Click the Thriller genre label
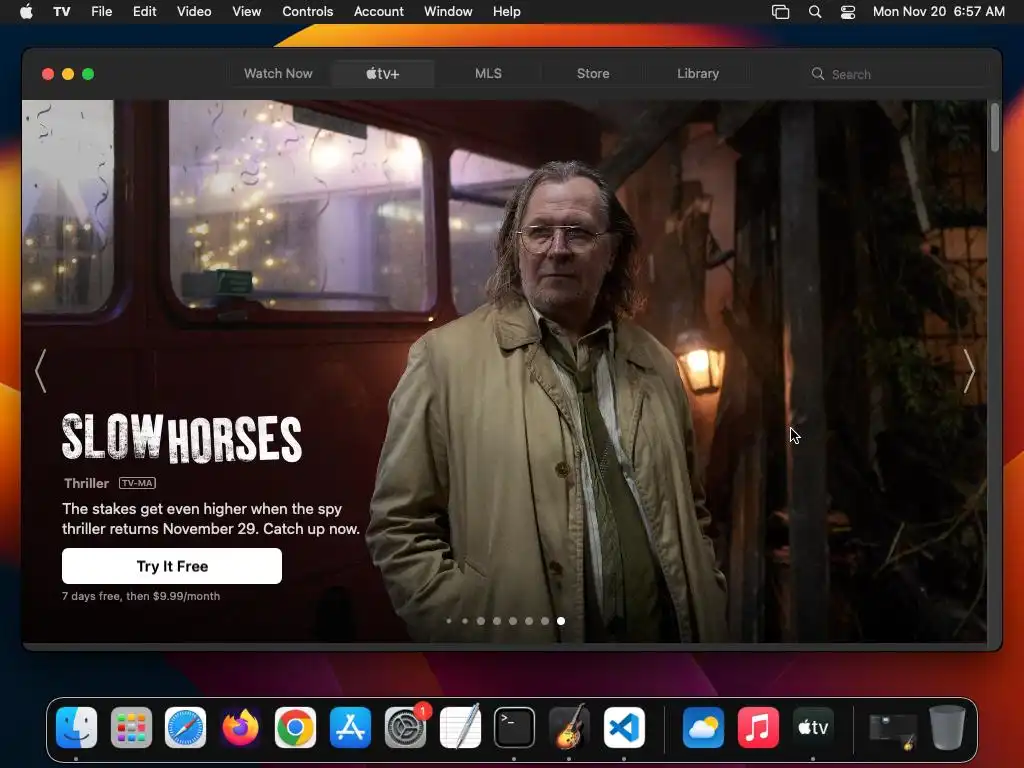Viewport: 1024px width, 768px height. click(x=86, y=483)
